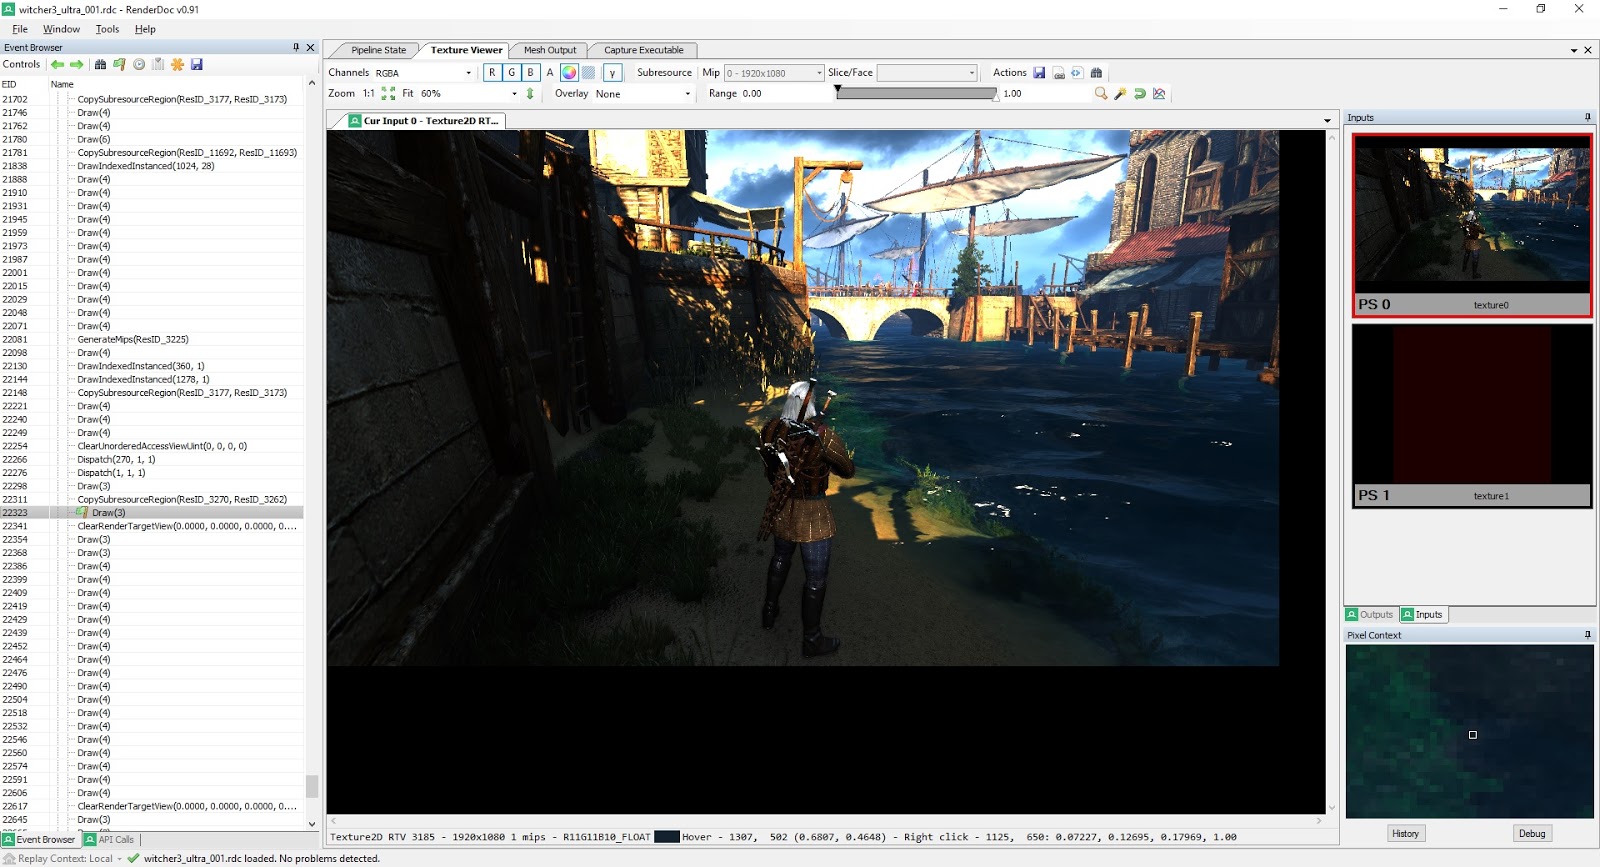Click the binoculars find icon in Event Browser
The image size is (1600, 867).
click(100, 65)
